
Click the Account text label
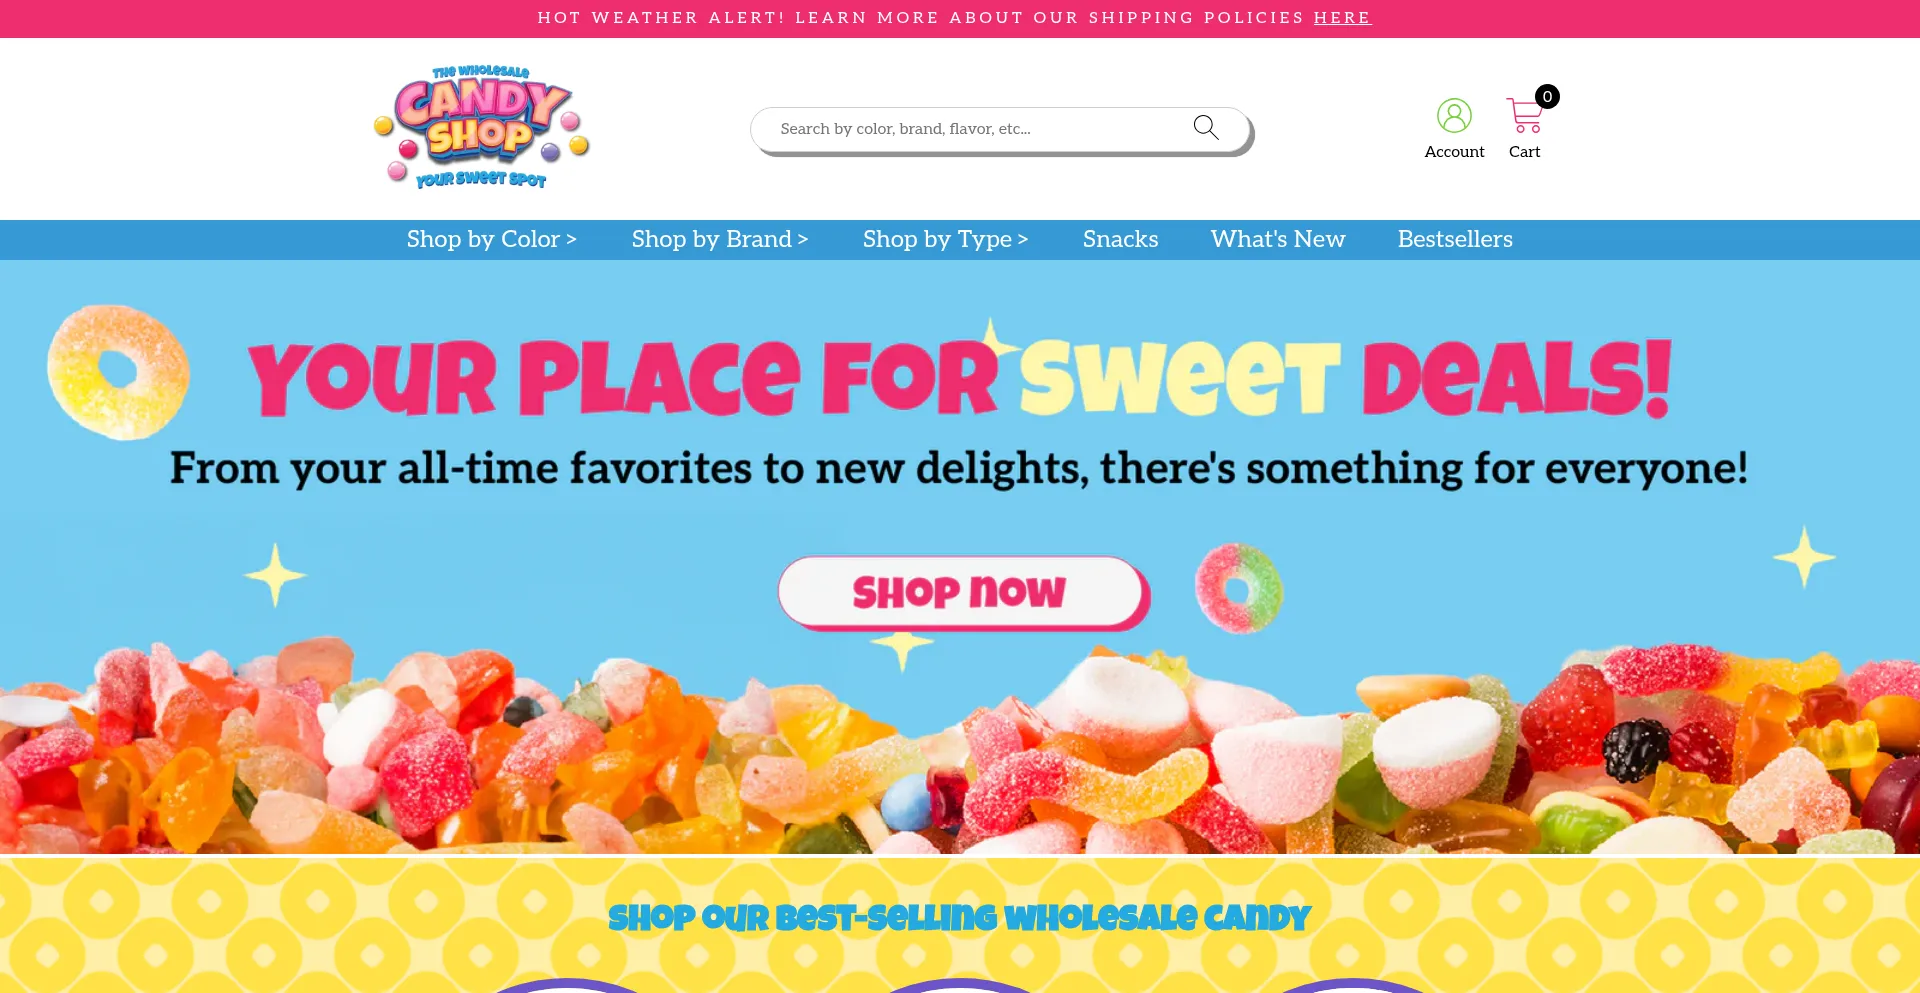pyautogui.click(x=1454, y=152)
